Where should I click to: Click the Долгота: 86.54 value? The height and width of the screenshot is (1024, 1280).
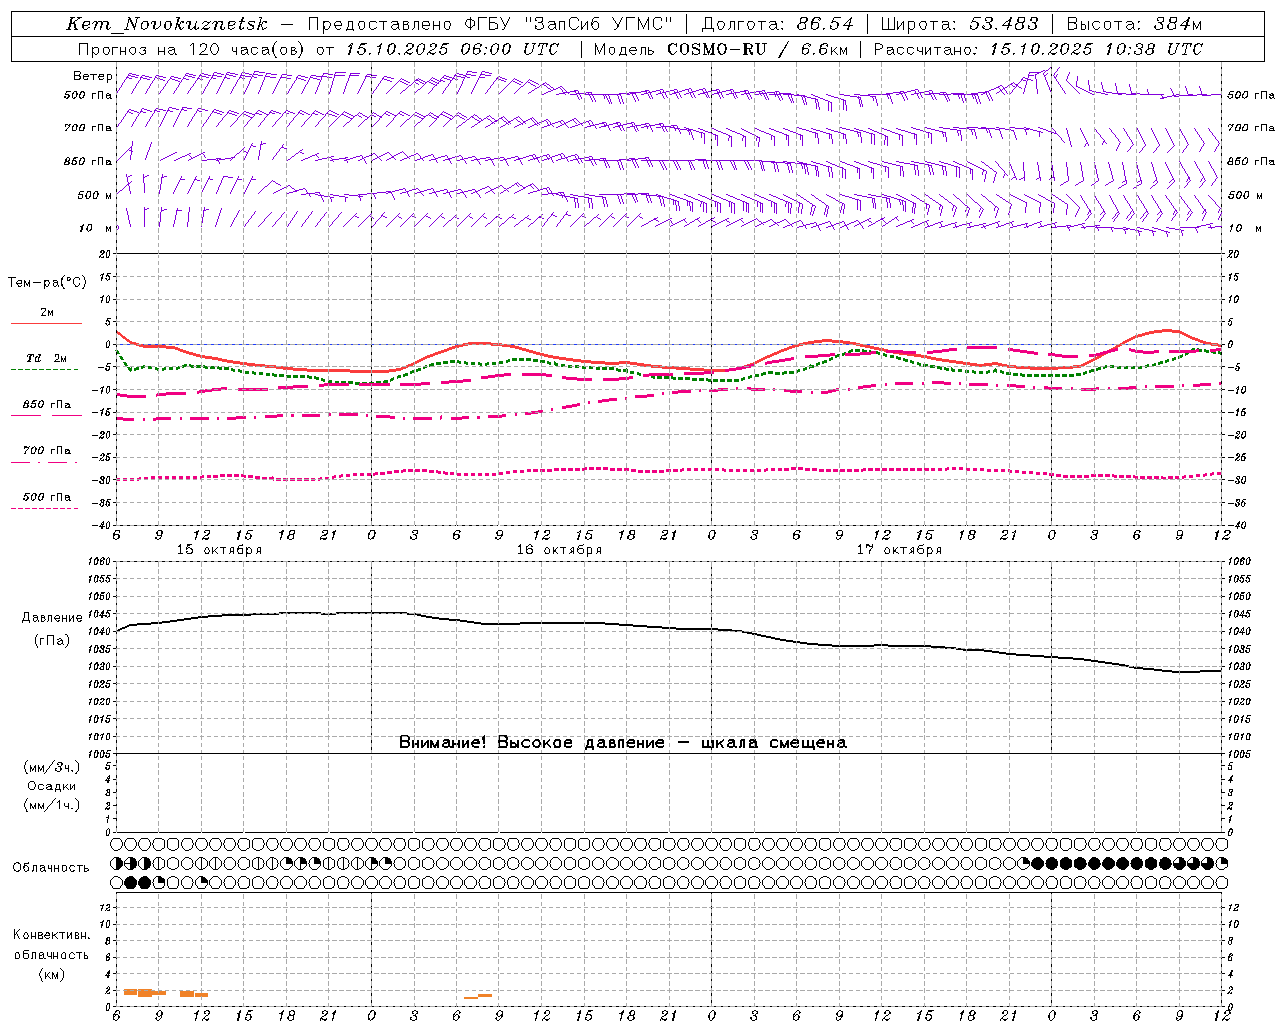[777, 24]
